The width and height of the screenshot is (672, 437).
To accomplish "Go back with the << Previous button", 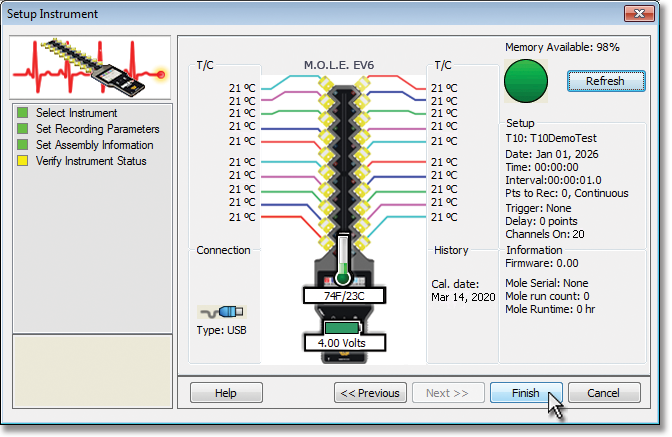I will [x=370, y=392].
